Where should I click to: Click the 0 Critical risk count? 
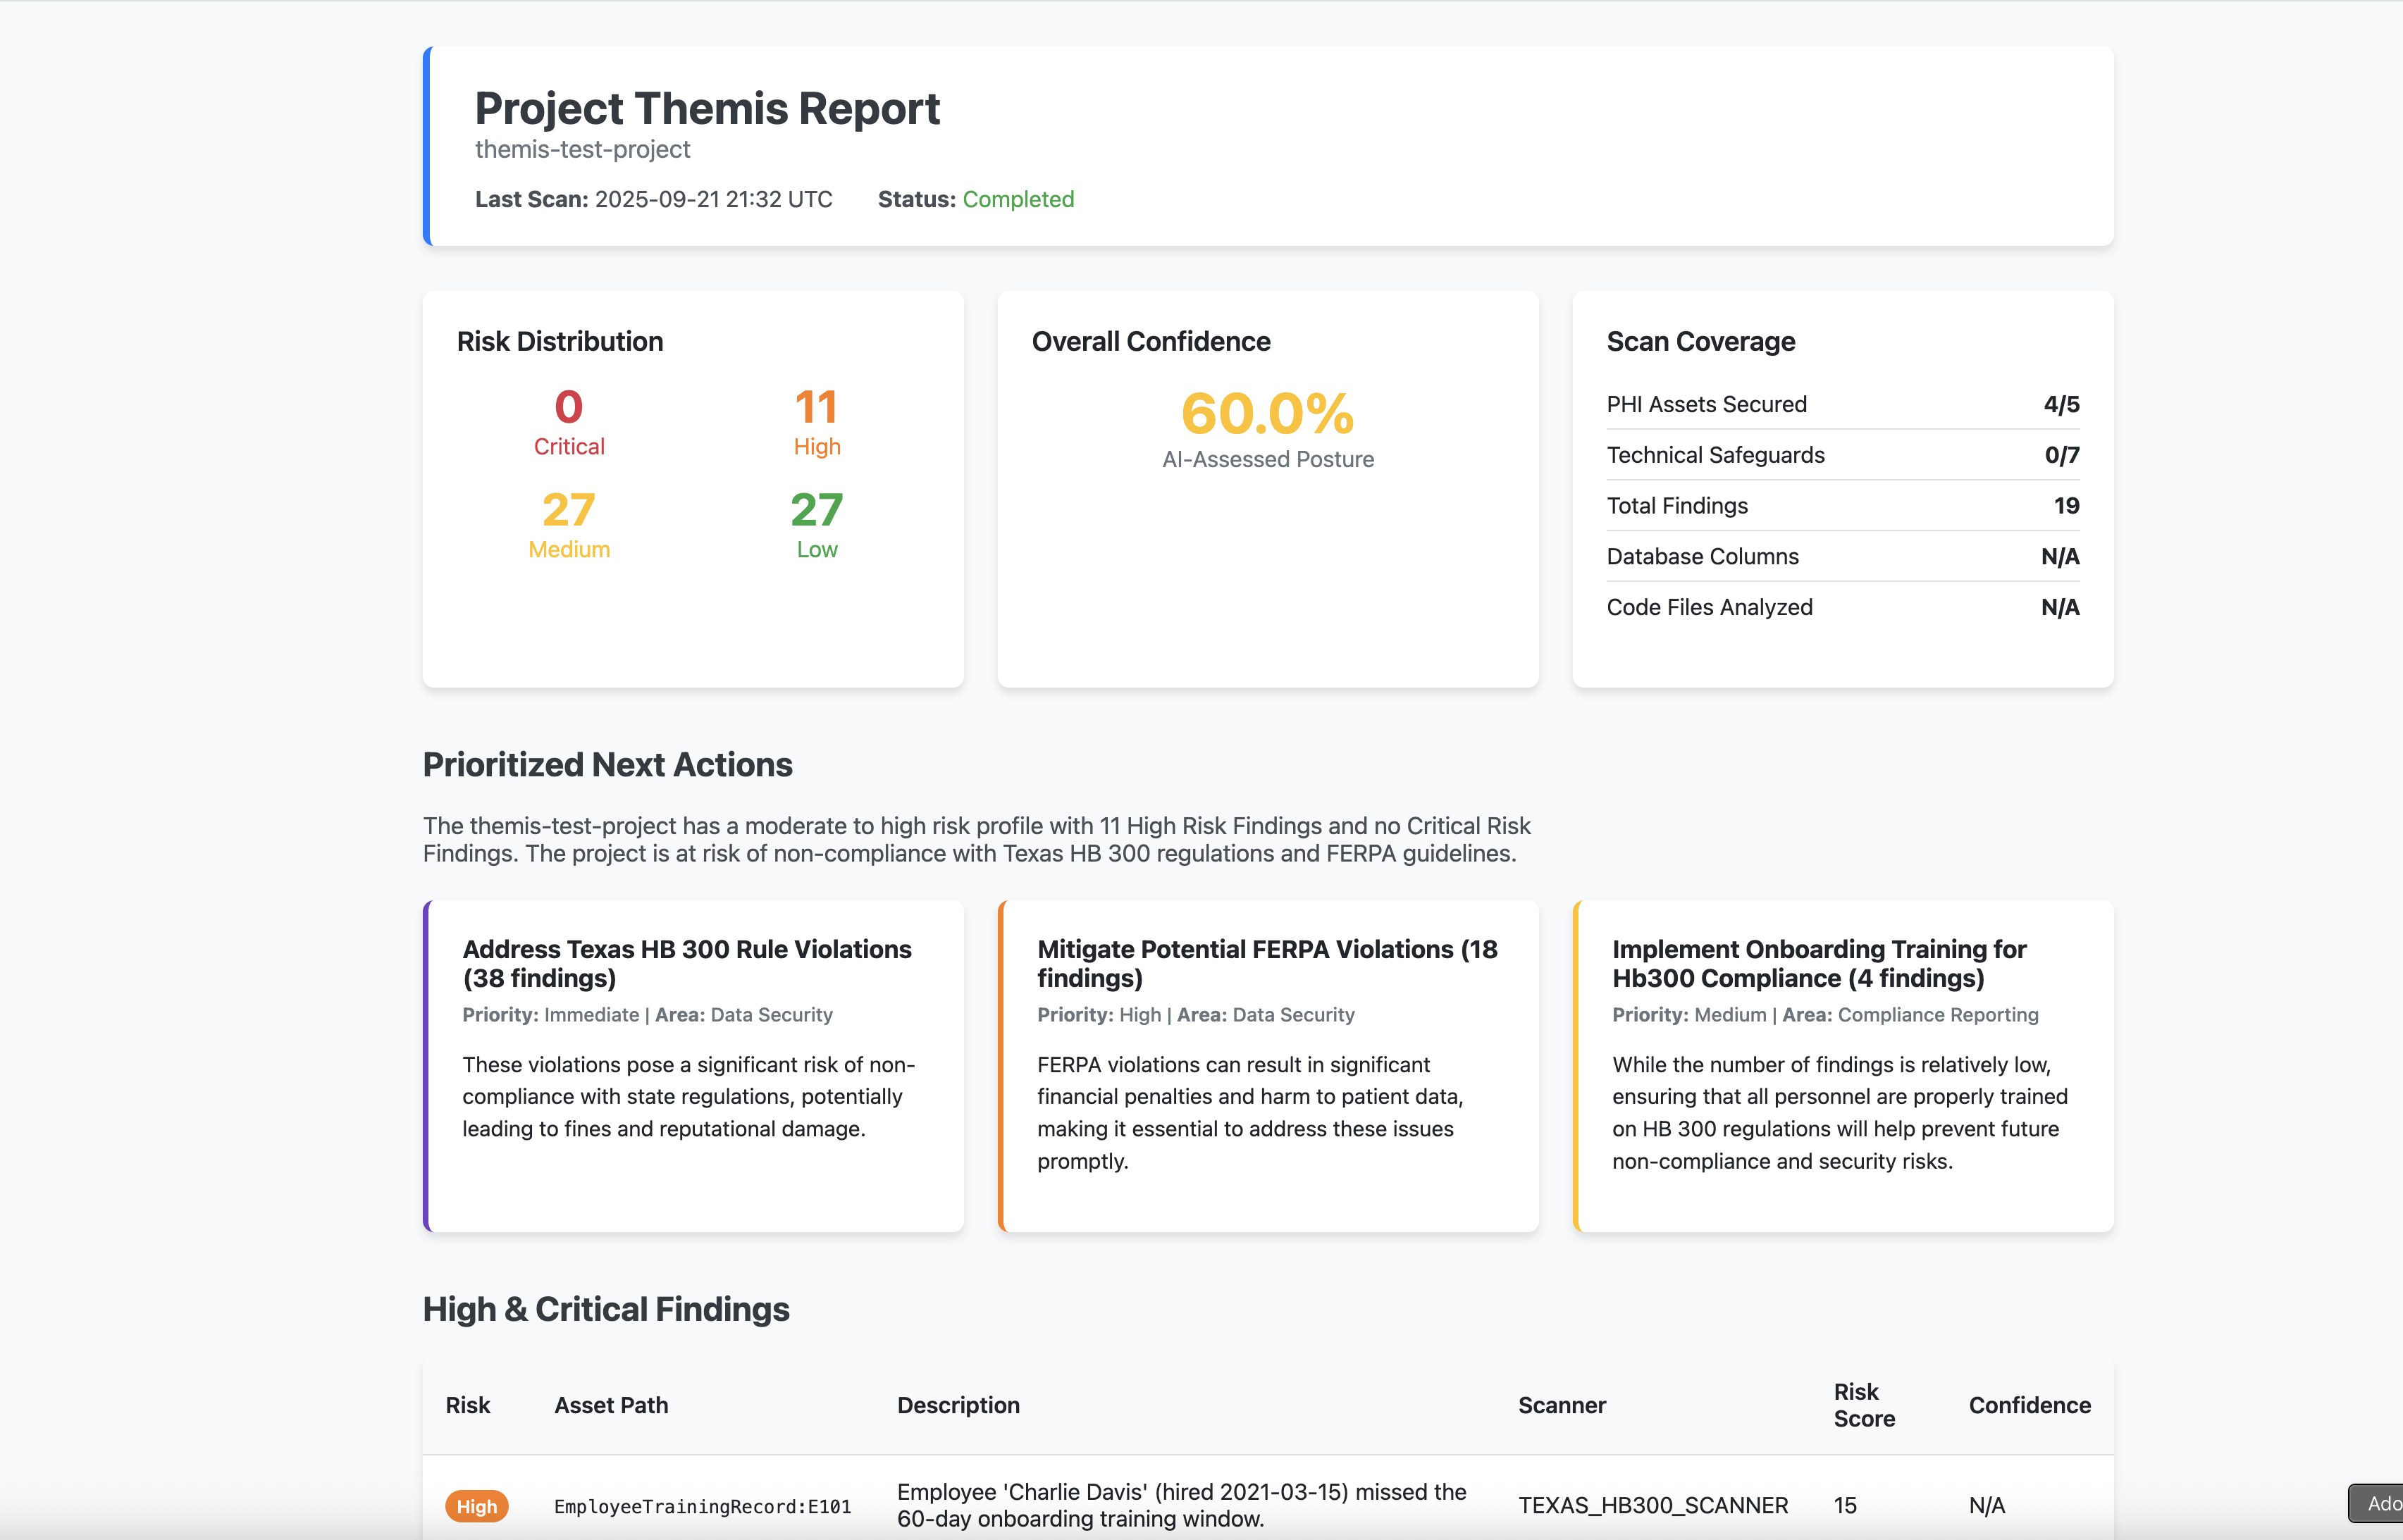(568, 408)
